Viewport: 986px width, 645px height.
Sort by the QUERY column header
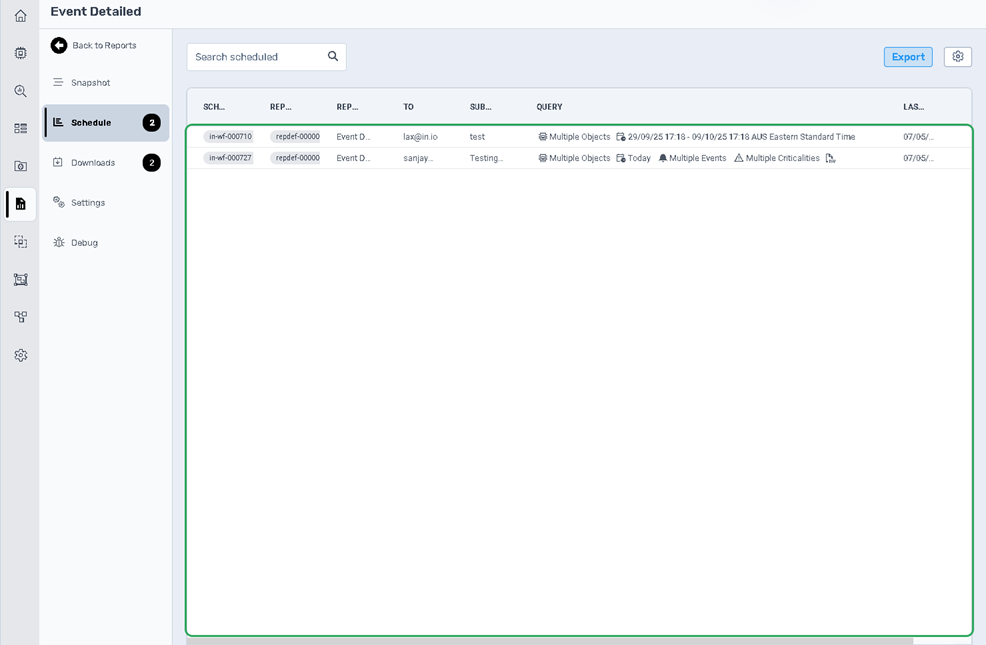coord(549,107)
